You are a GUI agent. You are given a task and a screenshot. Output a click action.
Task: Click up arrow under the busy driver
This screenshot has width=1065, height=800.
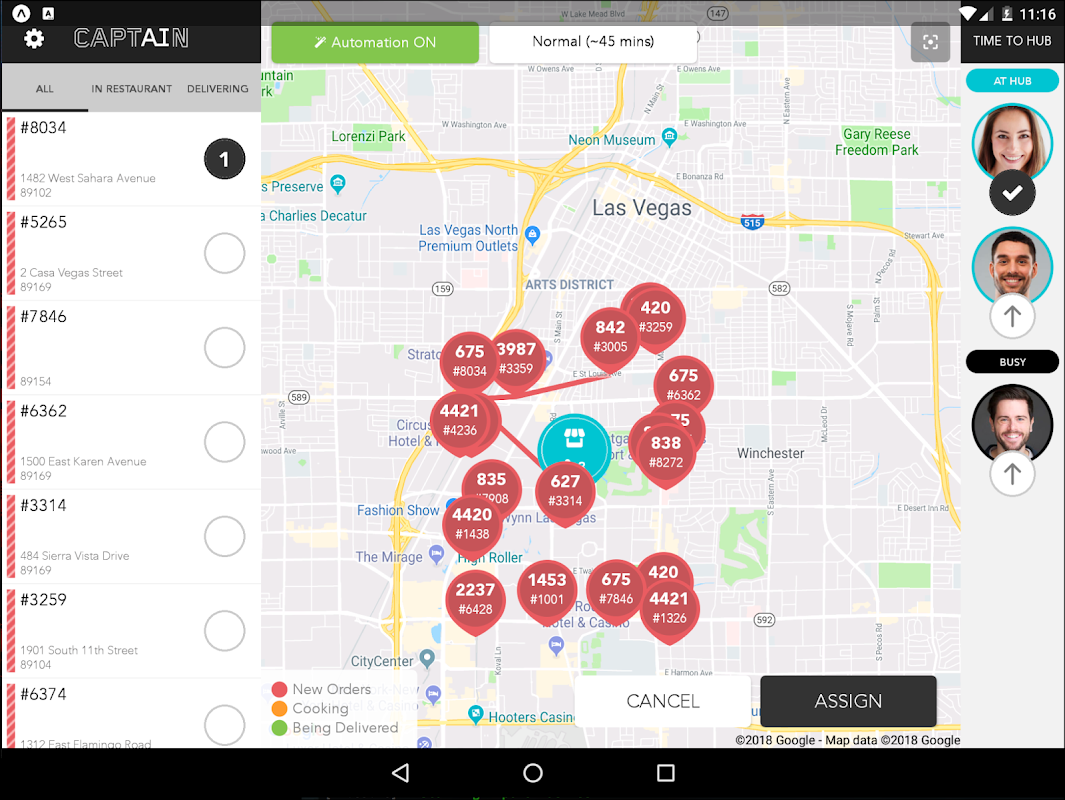[1012, 473]
